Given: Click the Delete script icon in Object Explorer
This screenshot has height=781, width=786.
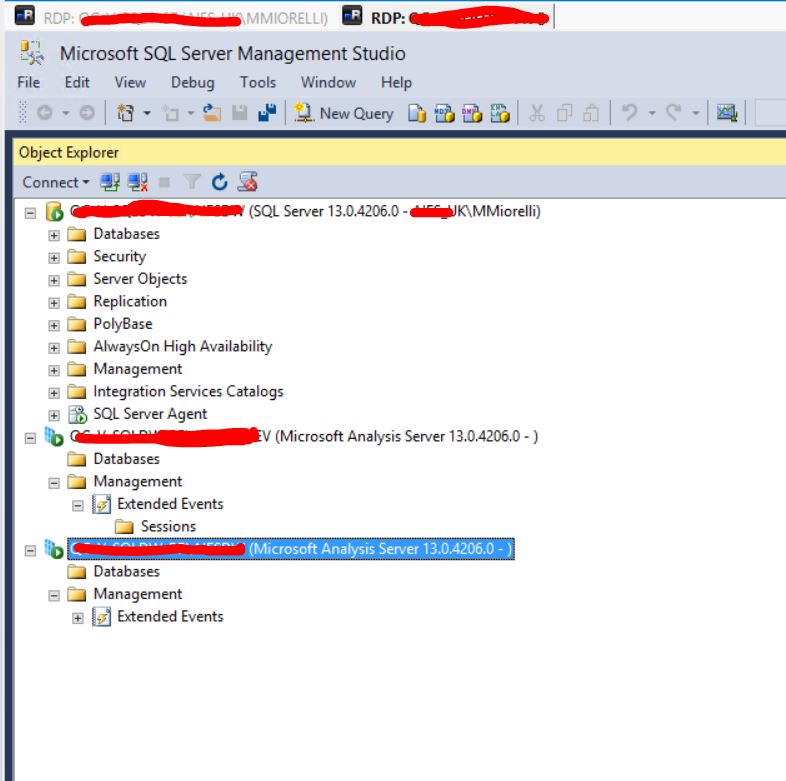Looking at the screenshot, I should (248, 182).
